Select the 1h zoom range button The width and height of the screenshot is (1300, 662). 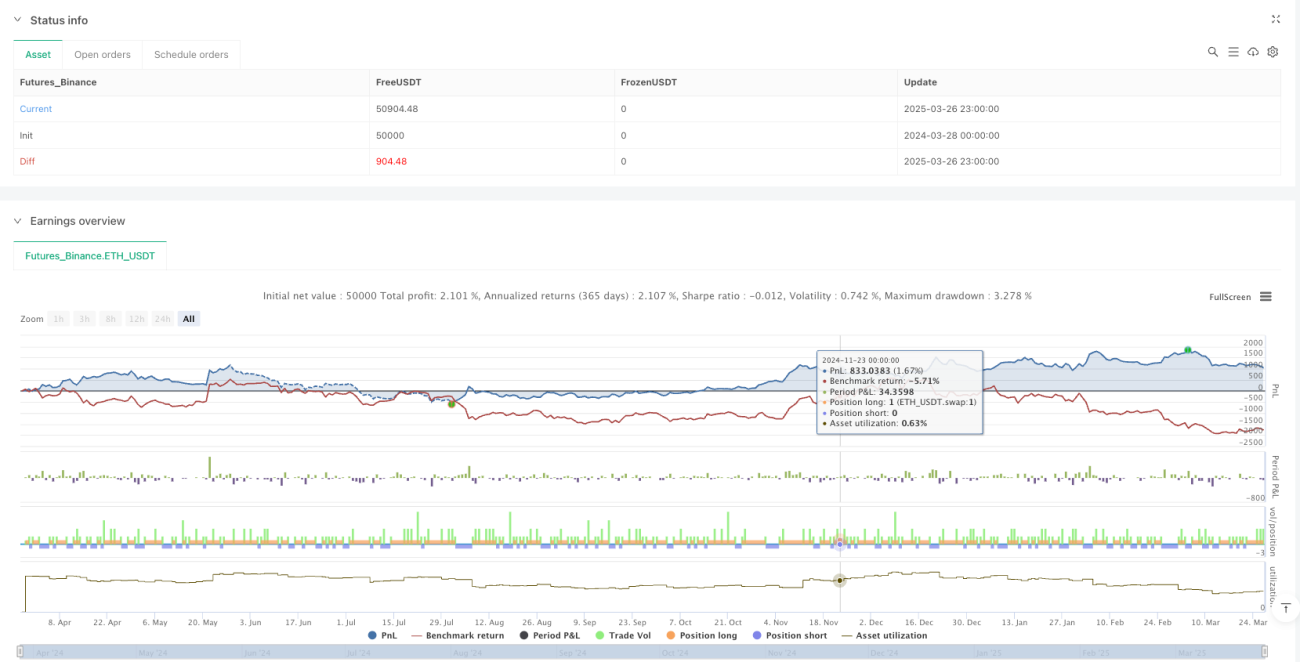pos(59,319)
